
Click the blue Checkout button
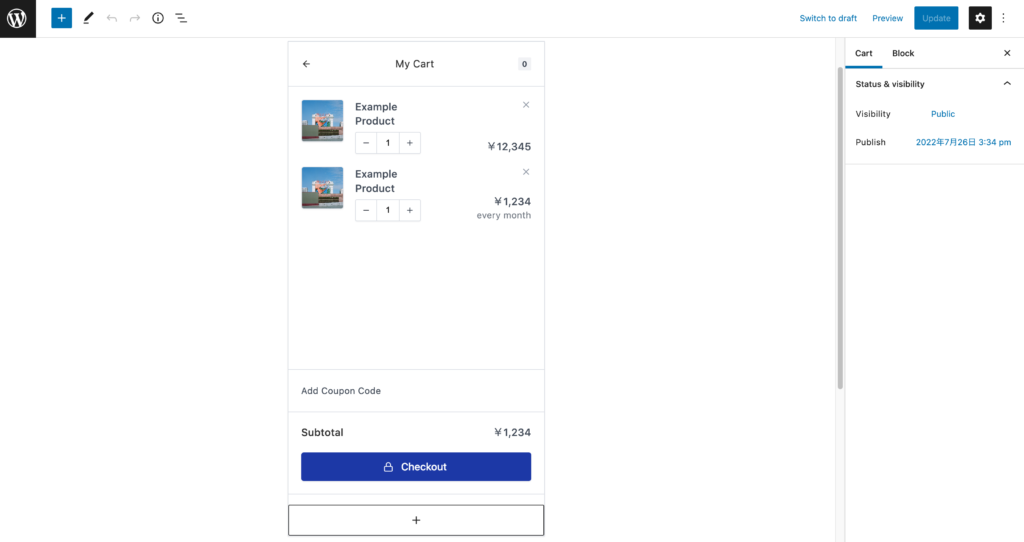point(416,467)
